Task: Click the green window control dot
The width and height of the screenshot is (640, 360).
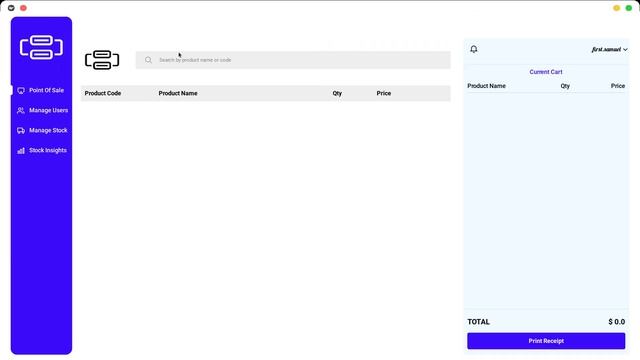Action: click(x=629, y=8)
